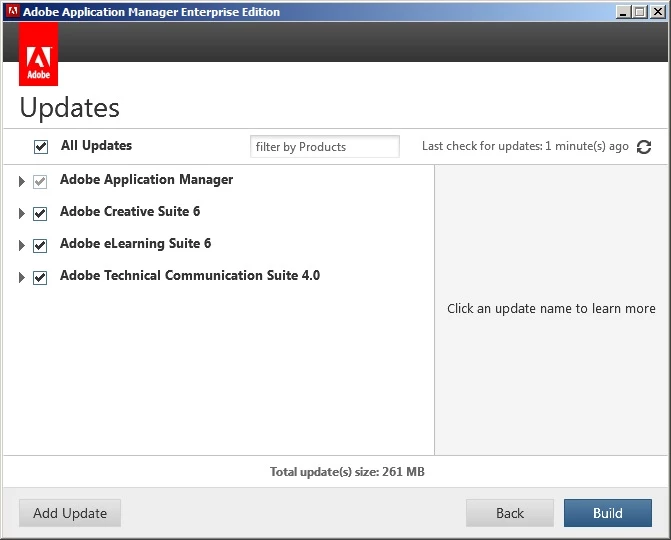Click the Adobe logo in header
The width and height of the screenshot is (671, 540).
point(39,54)
